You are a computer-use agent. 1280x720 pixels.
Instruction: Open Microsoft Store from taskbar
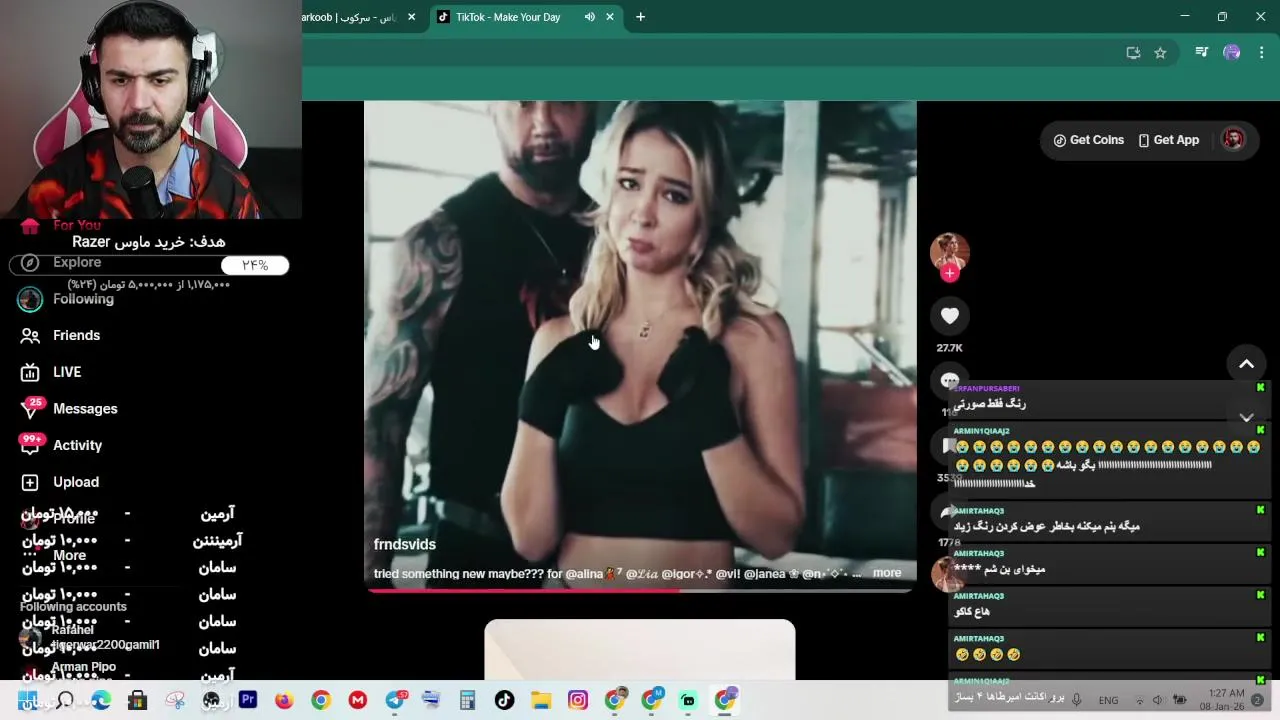point(138,700)
